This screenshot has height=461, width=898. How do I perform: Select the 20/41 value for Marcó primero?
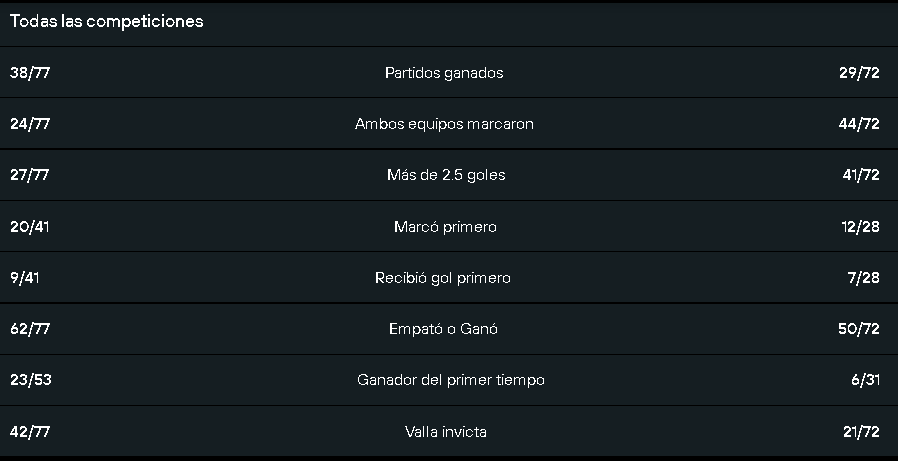(x=29, y=227)
